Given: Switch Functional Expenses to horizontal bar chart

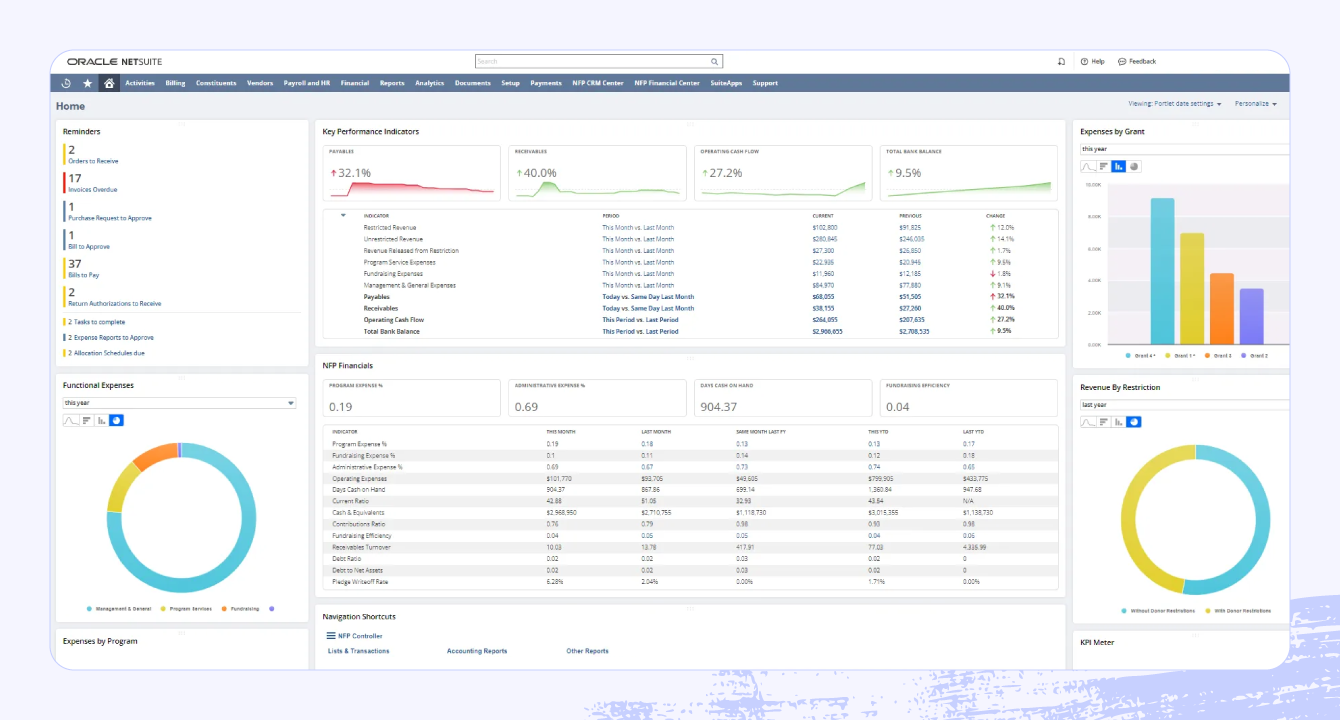Looking at the screenshot, I should tap(86, 421).
